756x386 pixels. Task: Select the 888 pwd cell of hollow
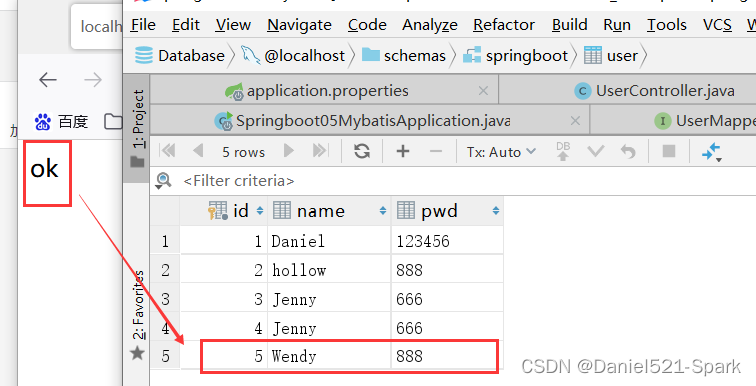[x=447, y=270]
